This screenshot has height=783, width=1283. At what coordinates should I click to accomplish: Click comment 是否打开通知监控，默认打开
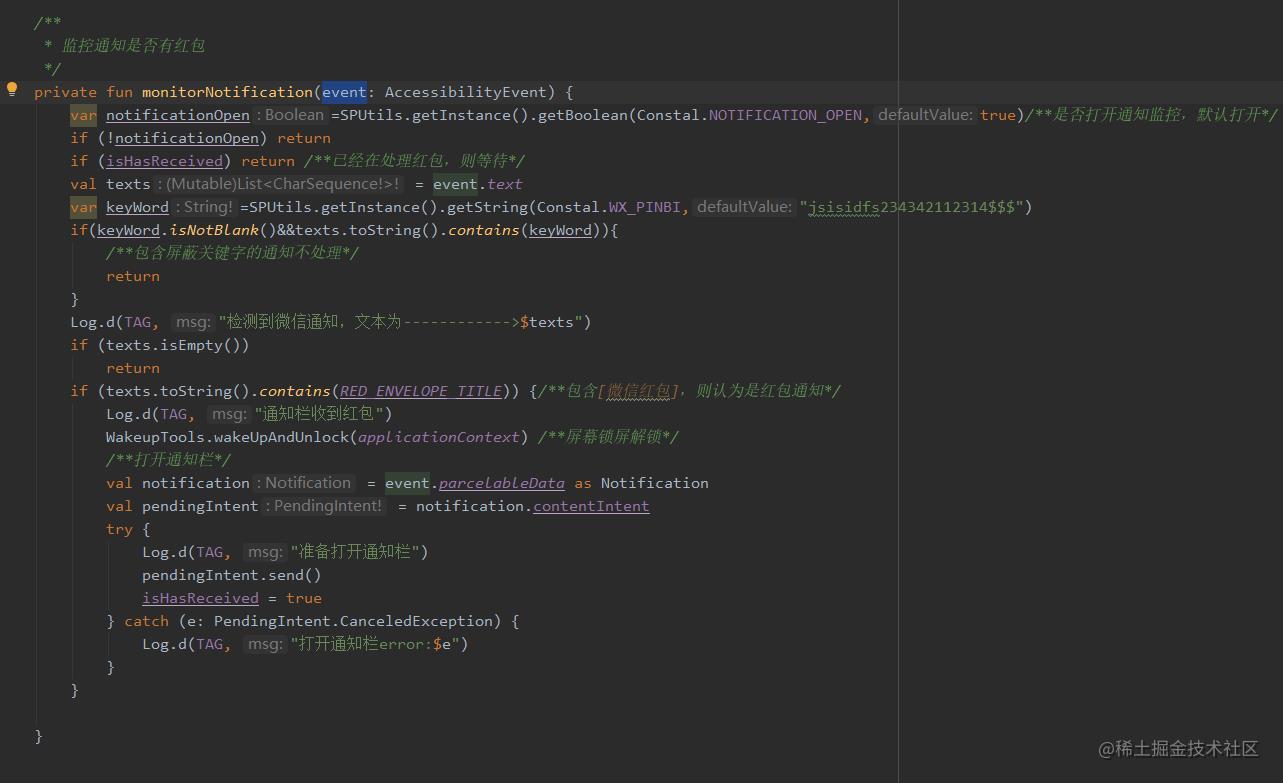point(1152,115)
